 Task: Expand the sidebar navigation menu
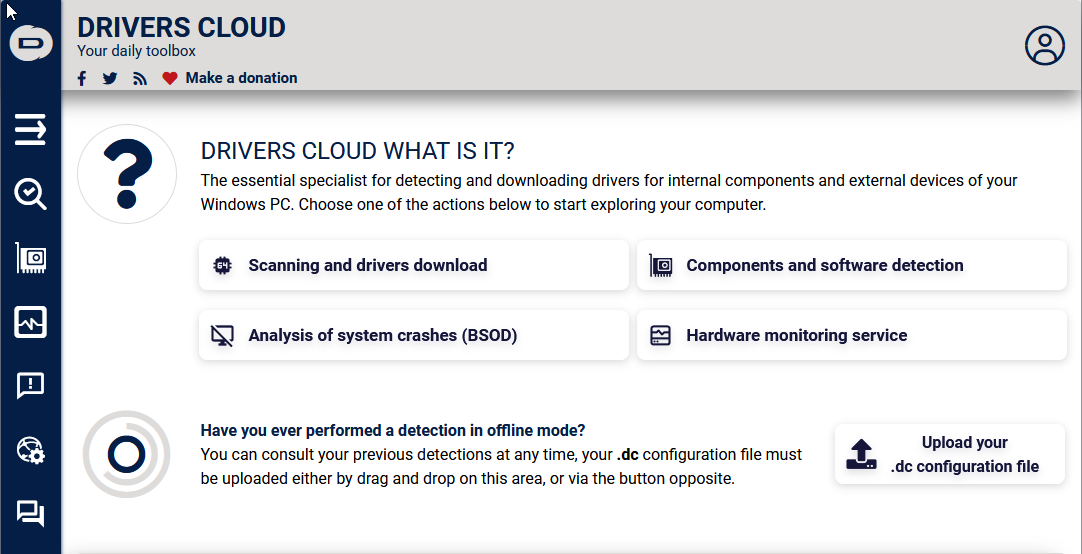pos(30,130)
